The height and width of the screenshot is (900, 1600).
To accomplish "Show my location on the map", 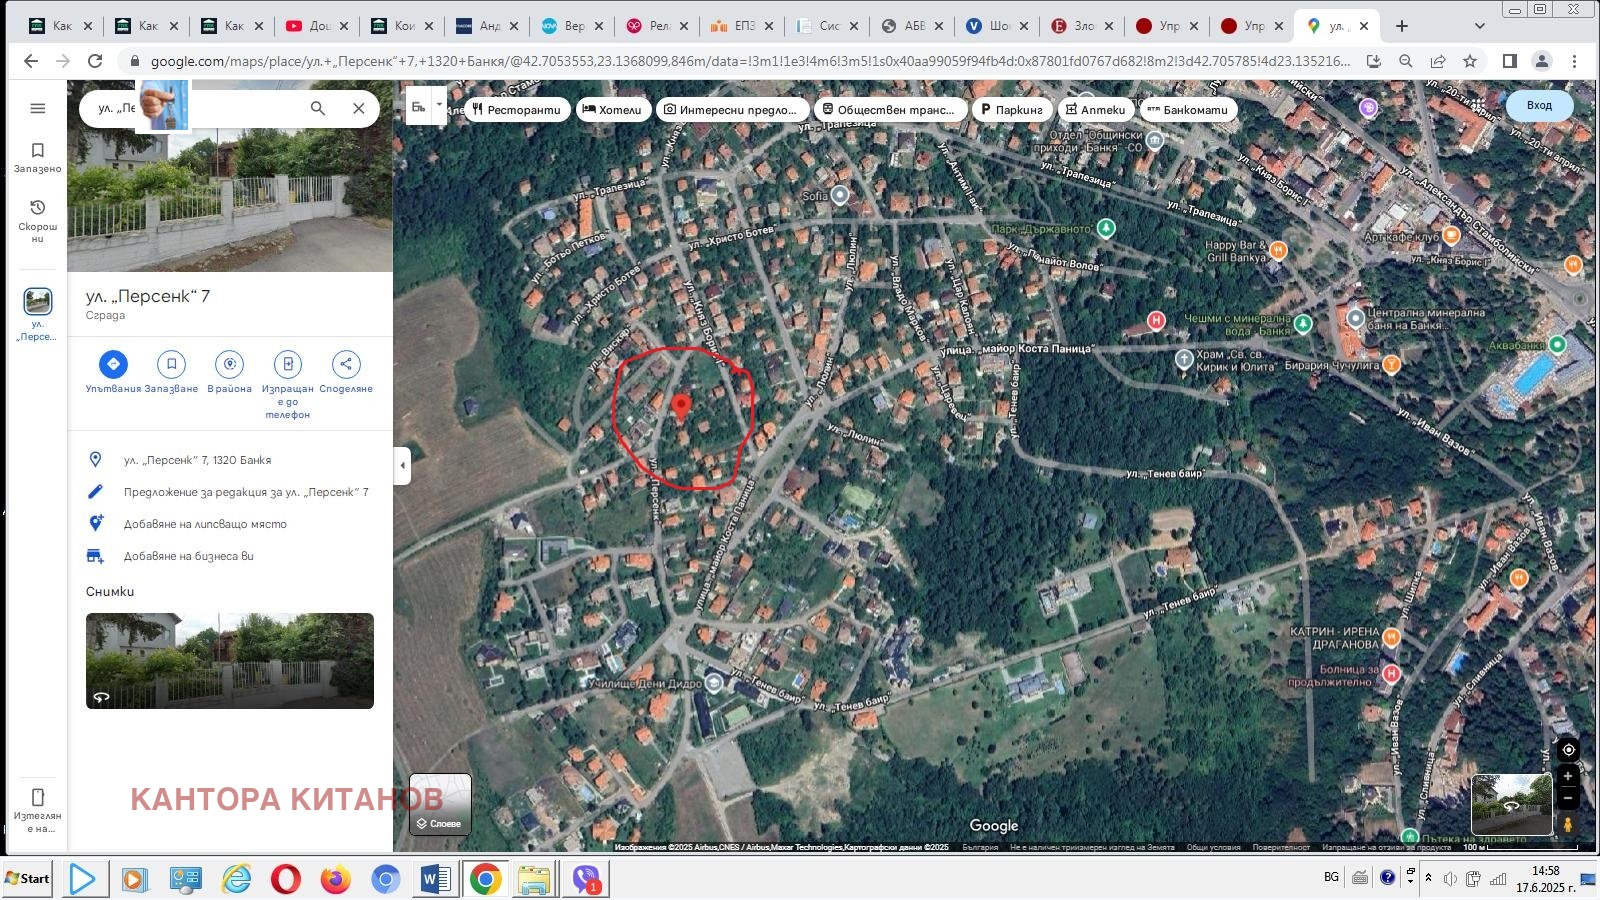I will click(x=1568, y=750).
